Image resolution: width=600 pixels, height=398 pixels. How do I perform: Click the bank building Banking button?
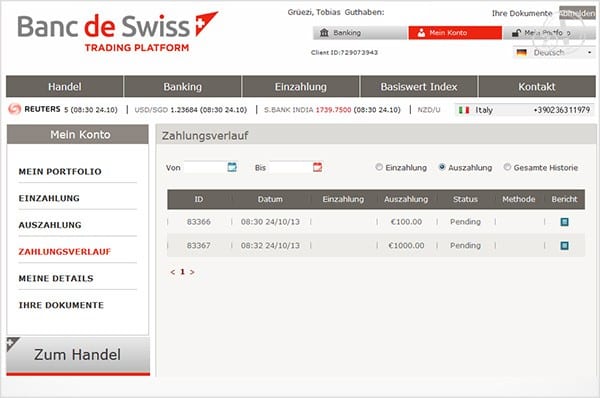[360, 33]
